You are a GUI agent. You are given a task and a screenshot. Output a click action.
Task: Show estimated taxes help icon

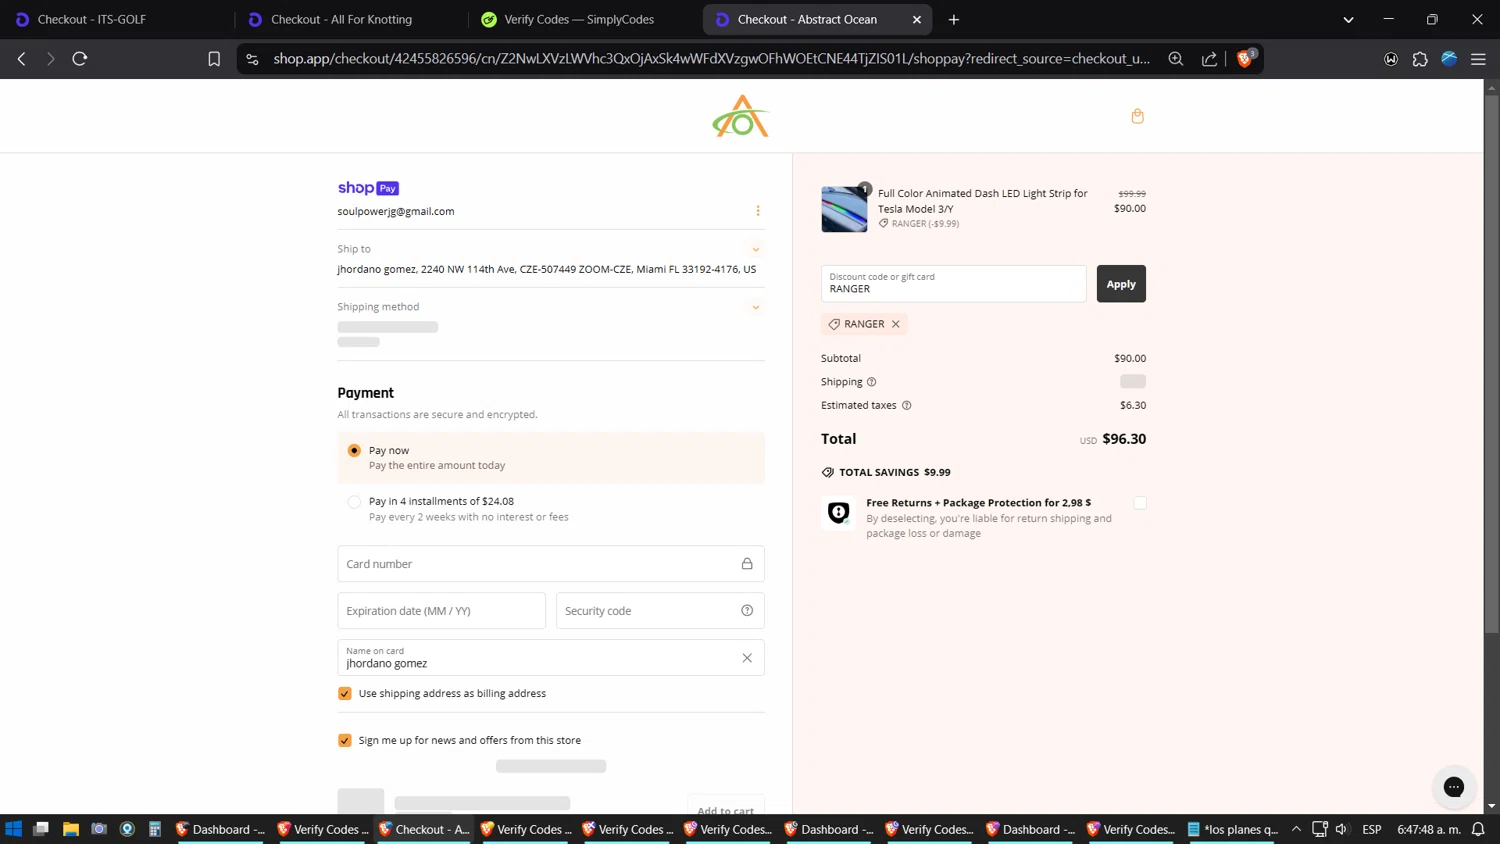click(907, 405)
